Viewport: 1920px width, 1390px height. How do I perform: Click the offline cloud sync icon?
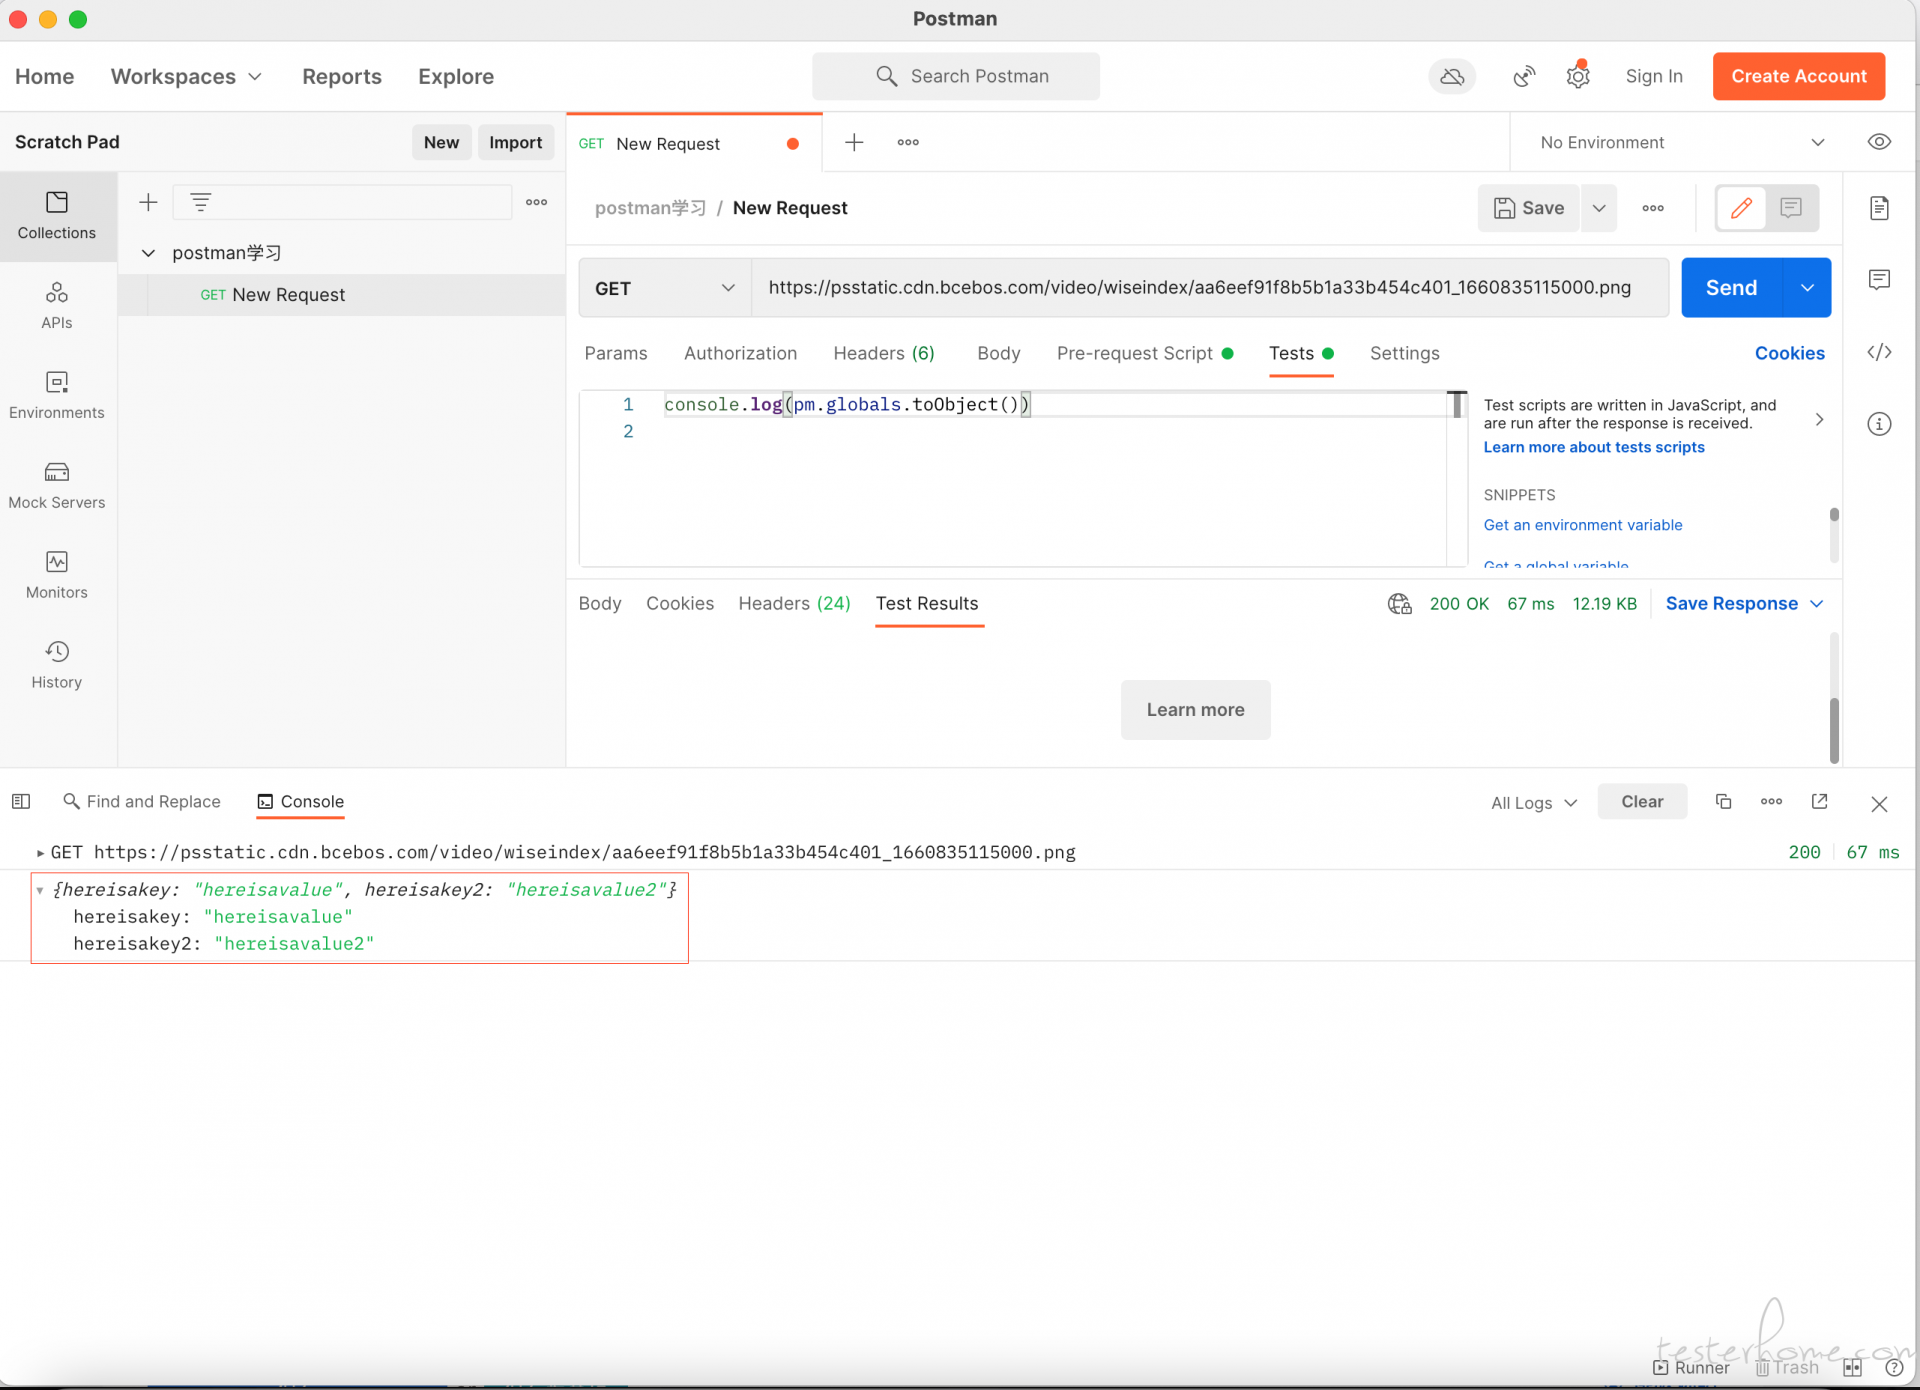[1452, 76]
